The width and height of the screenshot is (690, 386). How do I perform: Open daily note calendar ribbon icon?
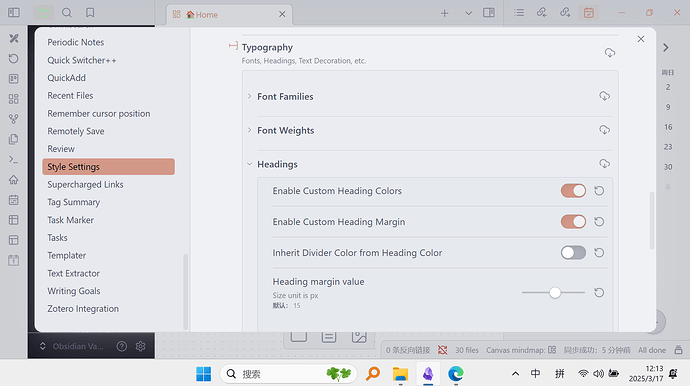[14, 200]
